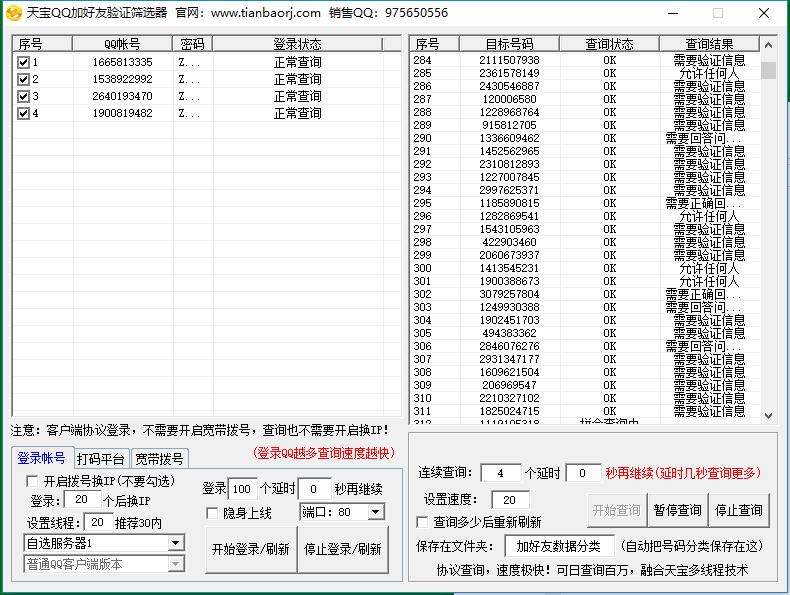Click the 连续查询 input field
Viewport: 790px width, 595px height.
pos(500,473)
